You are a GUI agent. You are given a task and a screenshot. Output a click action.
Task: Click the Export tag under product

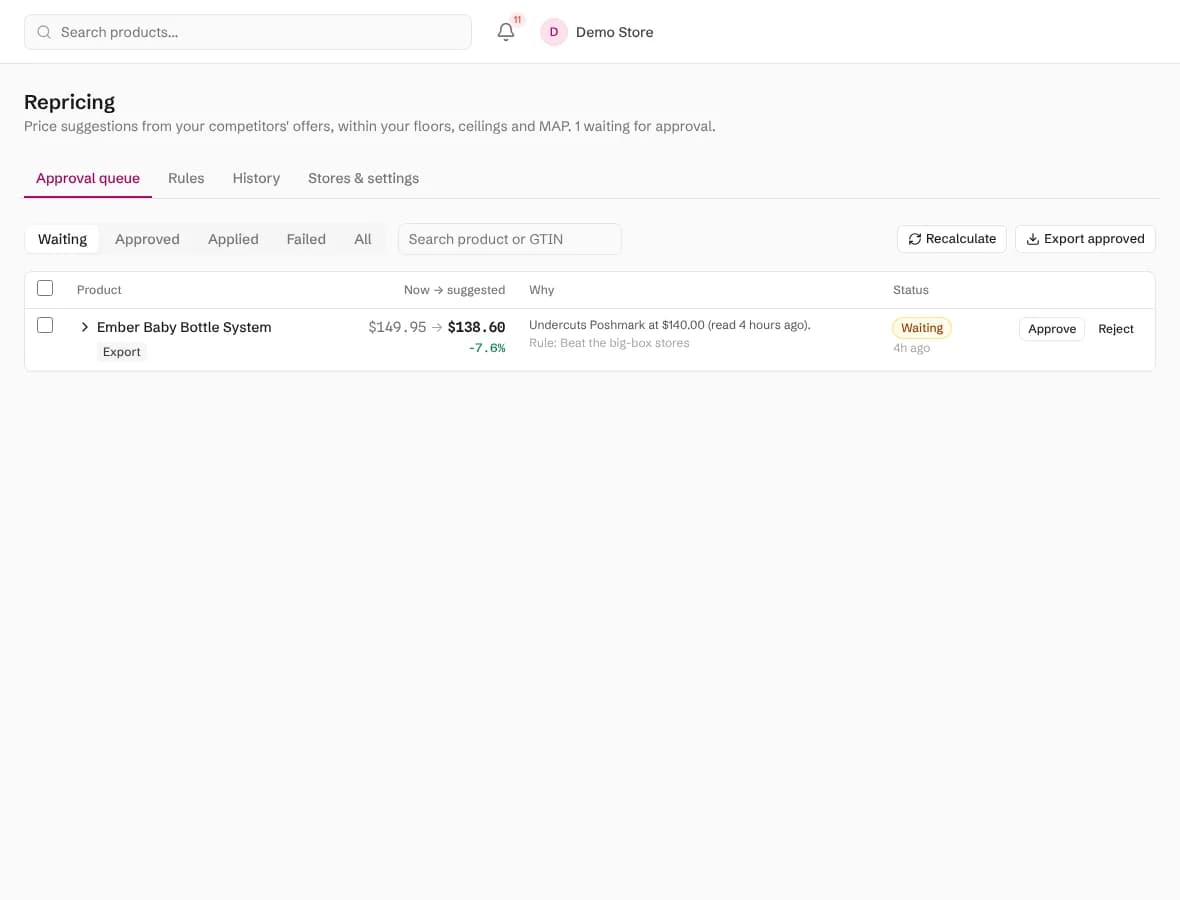pos(121,352)
